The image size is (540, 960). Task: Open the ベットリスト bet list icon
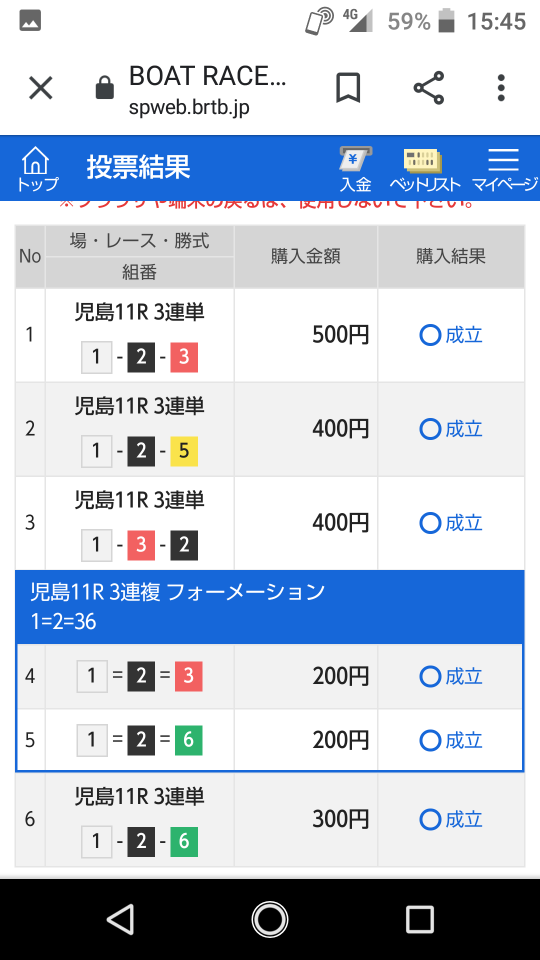(424, 169)
